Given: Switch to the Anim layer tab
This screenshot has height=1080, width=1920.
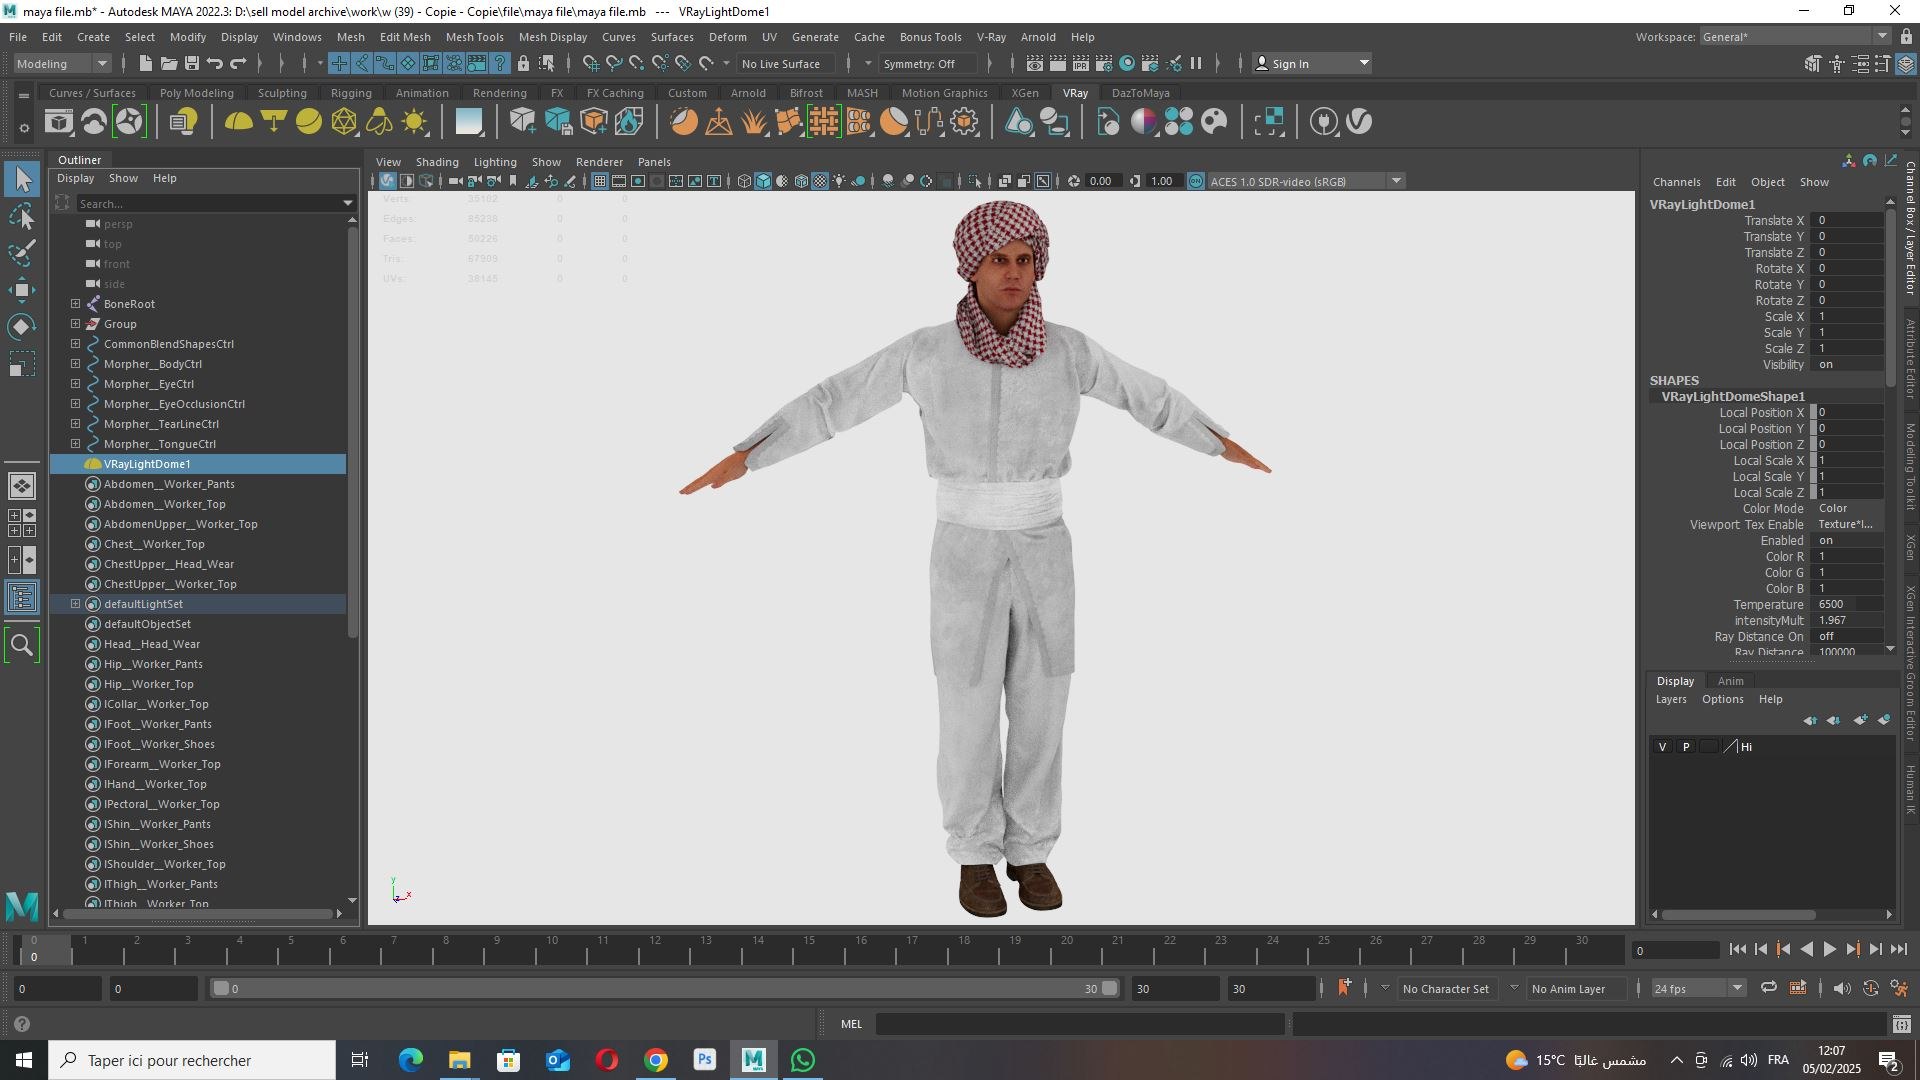Looking at the screenshot, I should coord(1730,681).
